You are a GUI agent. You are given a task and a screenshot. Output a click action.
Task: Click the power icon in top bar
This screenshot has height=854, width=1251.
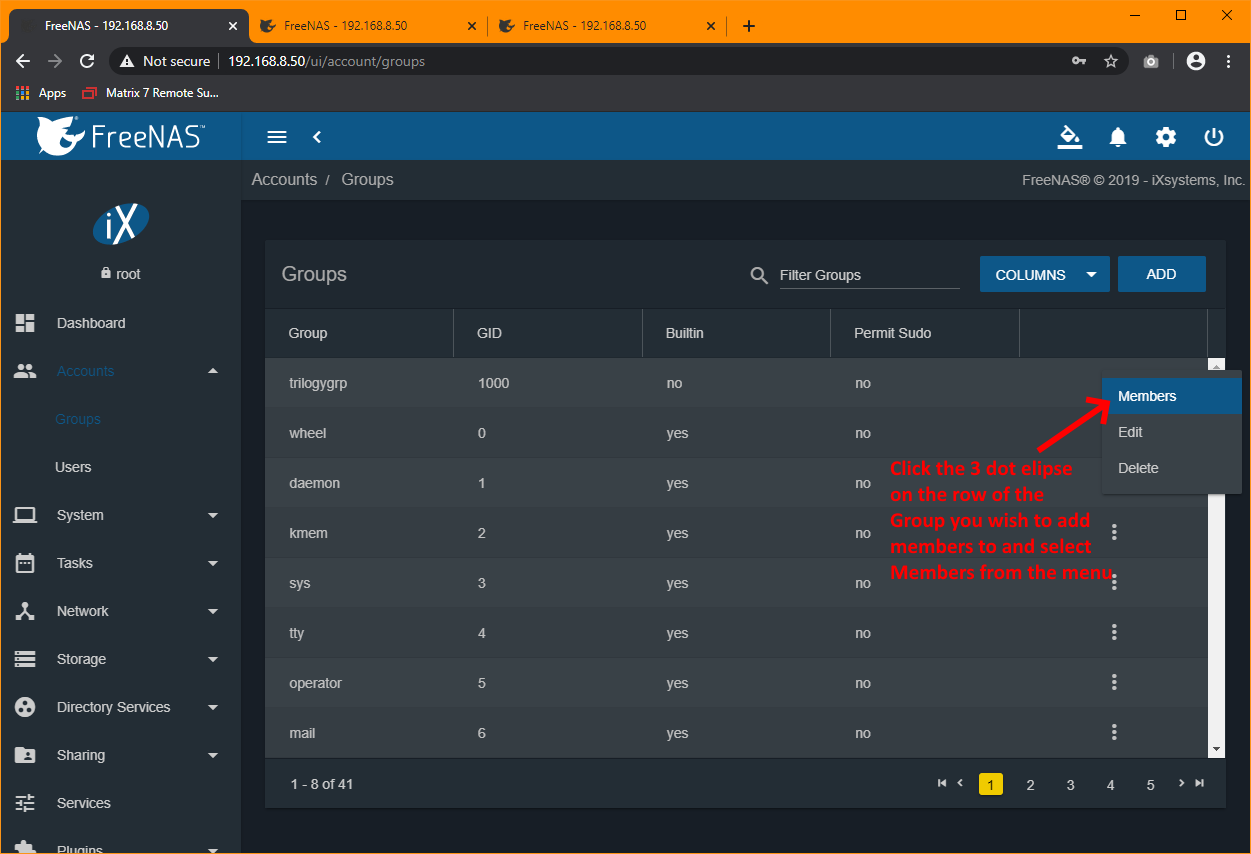(1214, 137)
